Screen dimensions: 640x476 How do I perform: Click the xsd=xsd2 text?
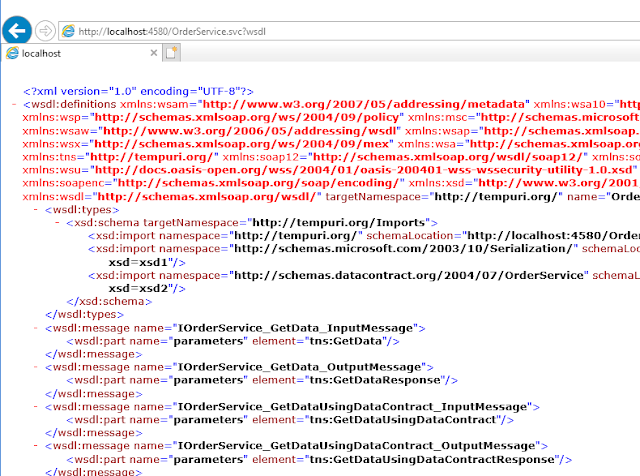coord(138,289)
